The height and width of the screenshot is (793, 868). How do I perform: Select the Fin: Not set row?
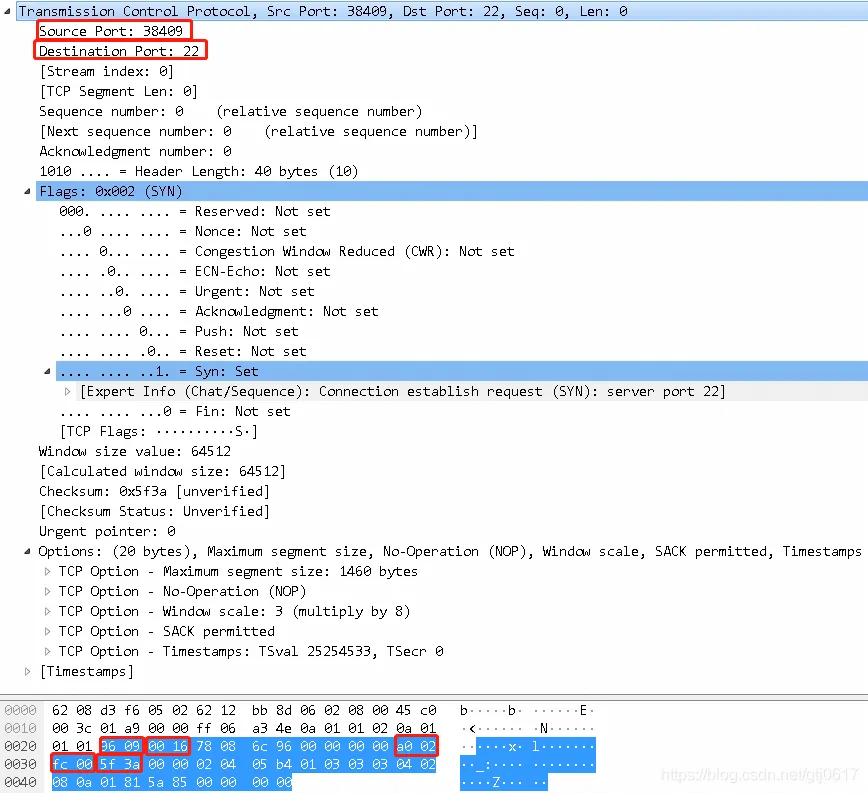[175, 411]
